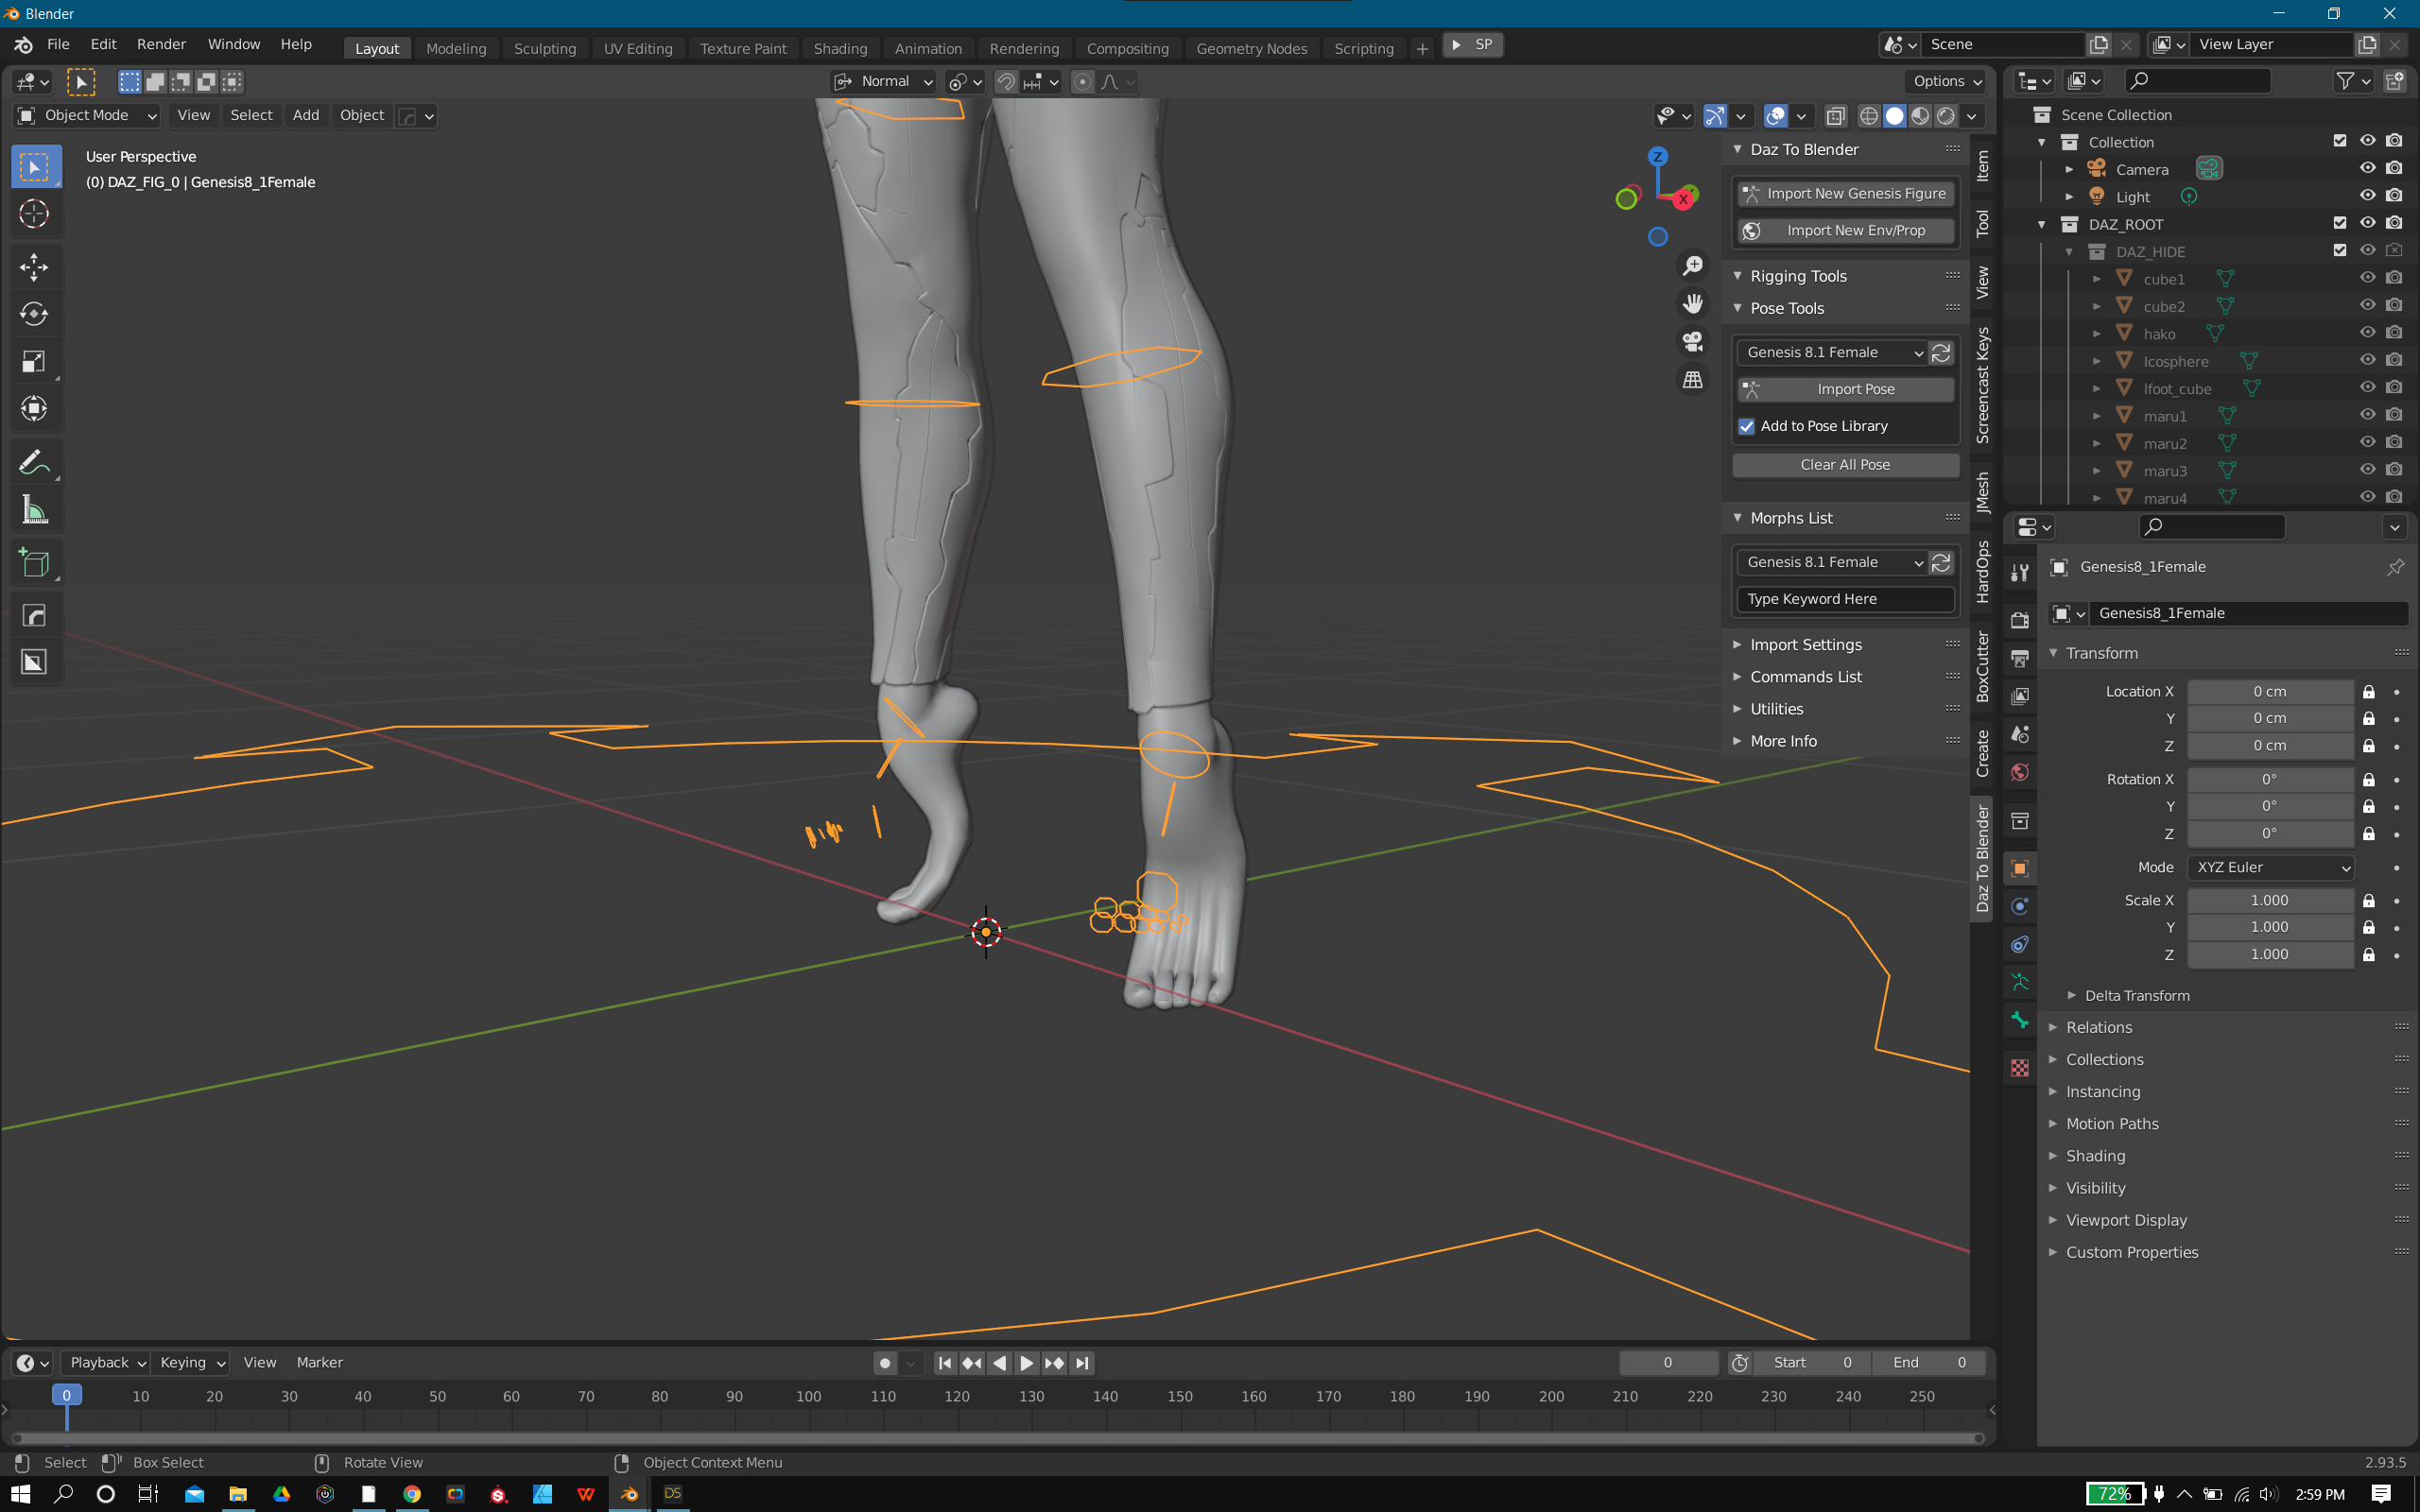Open the Modifier Properties wrench tab
The width and height of the screenshot is (2420, 1512).
(2019, 572)
